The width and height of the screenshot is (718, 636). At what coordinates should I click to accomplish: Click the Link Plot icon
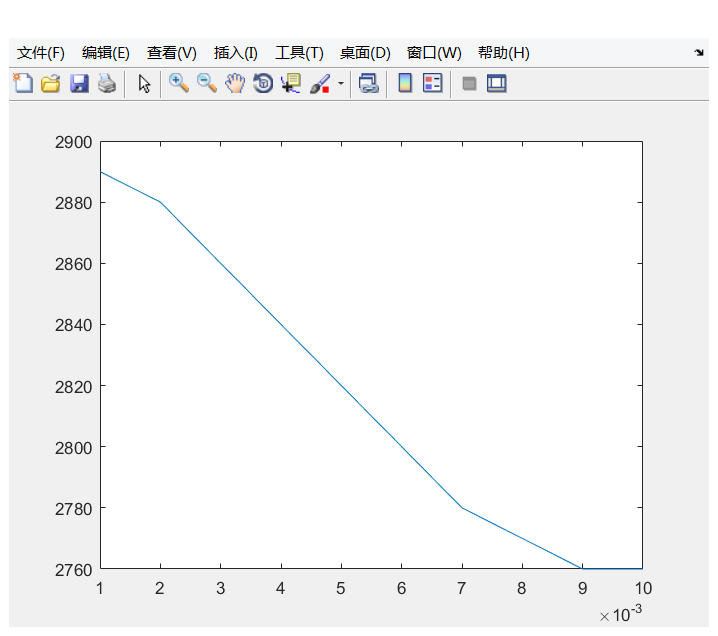point(369,84)
